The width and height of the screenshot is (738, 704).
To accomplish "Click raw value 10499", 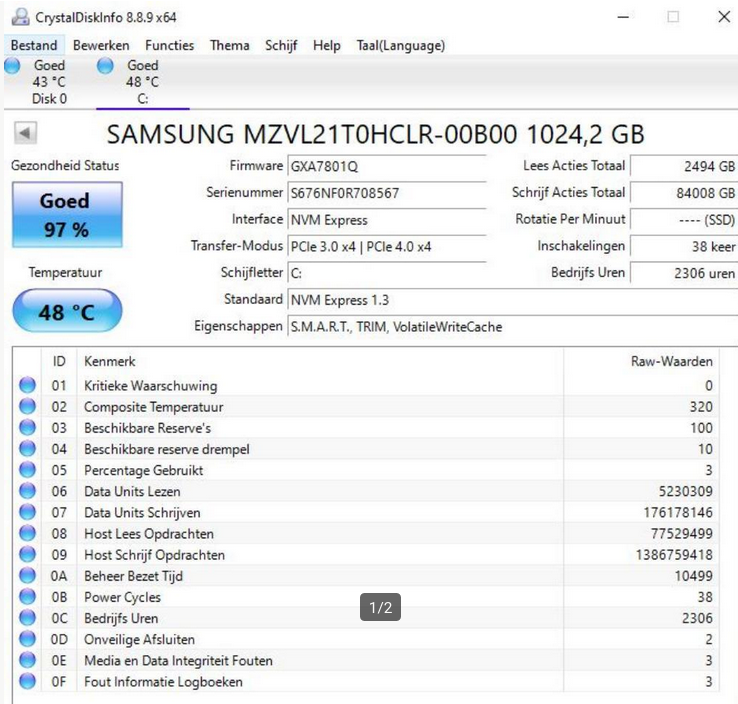I will tap(694, 576).
